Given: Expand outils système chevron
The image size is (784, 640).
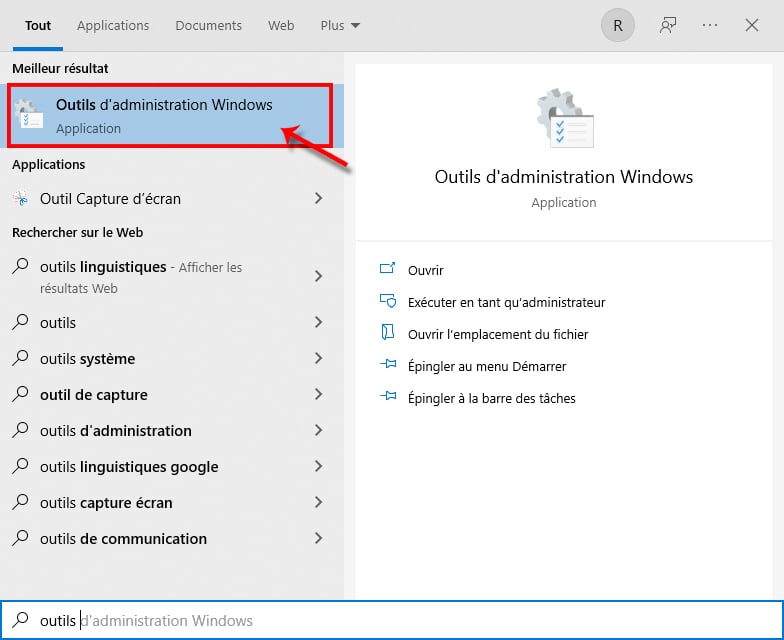Looking at the screenshot, I should pos(318,358).
